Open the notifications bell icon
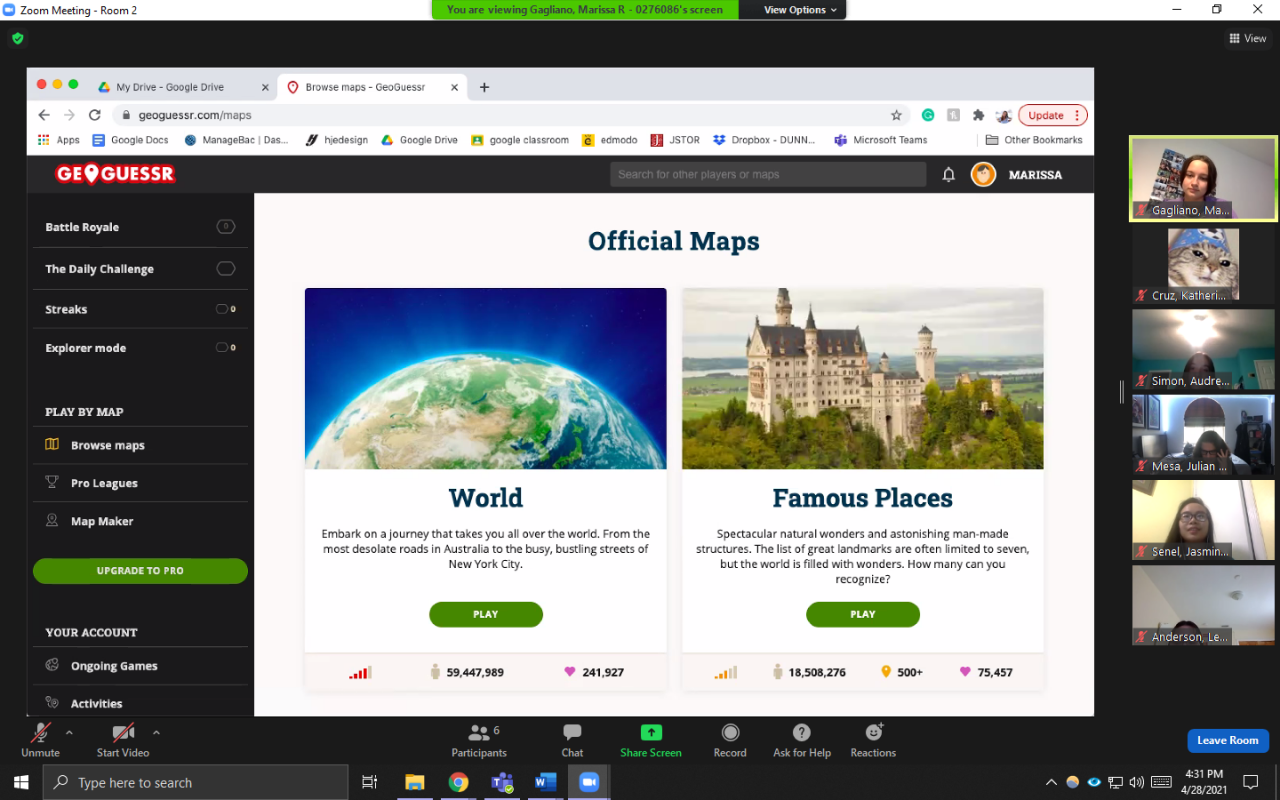Viewport: 1280px width, 800px height. point(949,175)
